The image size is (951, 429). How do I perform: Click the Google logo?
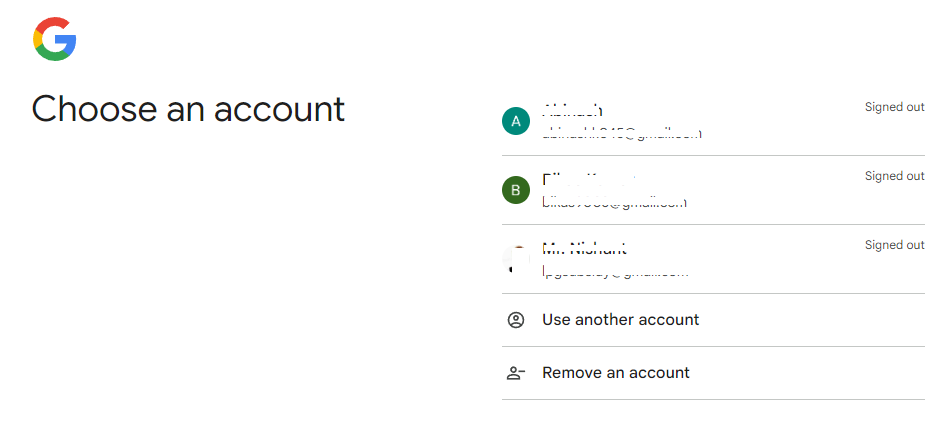pyautogui.click(x=54, y=39)
